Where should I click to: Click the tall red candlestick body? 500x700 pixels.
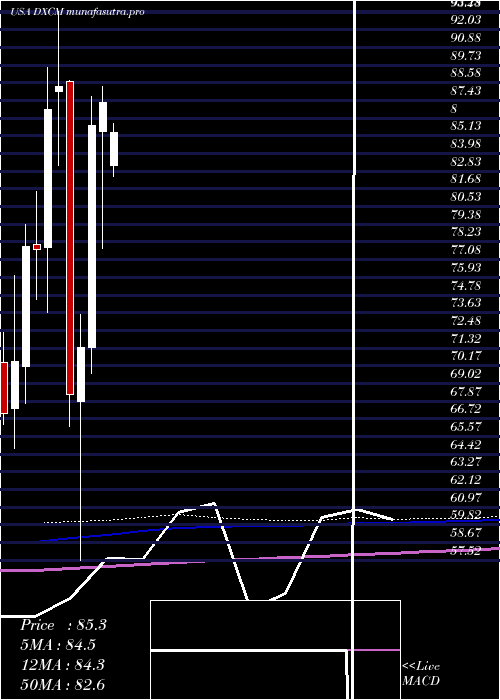pos(70,238)
